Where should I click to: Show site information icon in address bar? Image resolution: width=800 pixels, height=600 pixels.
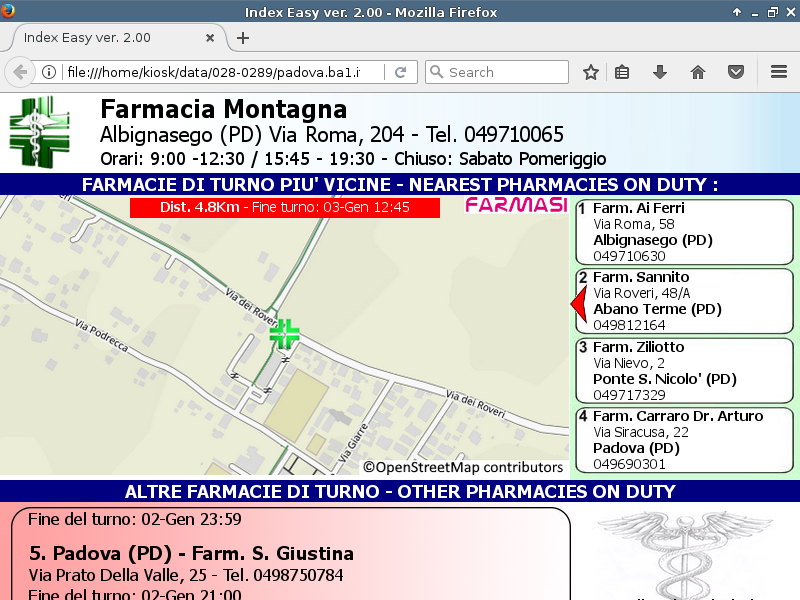coord(48,72)
